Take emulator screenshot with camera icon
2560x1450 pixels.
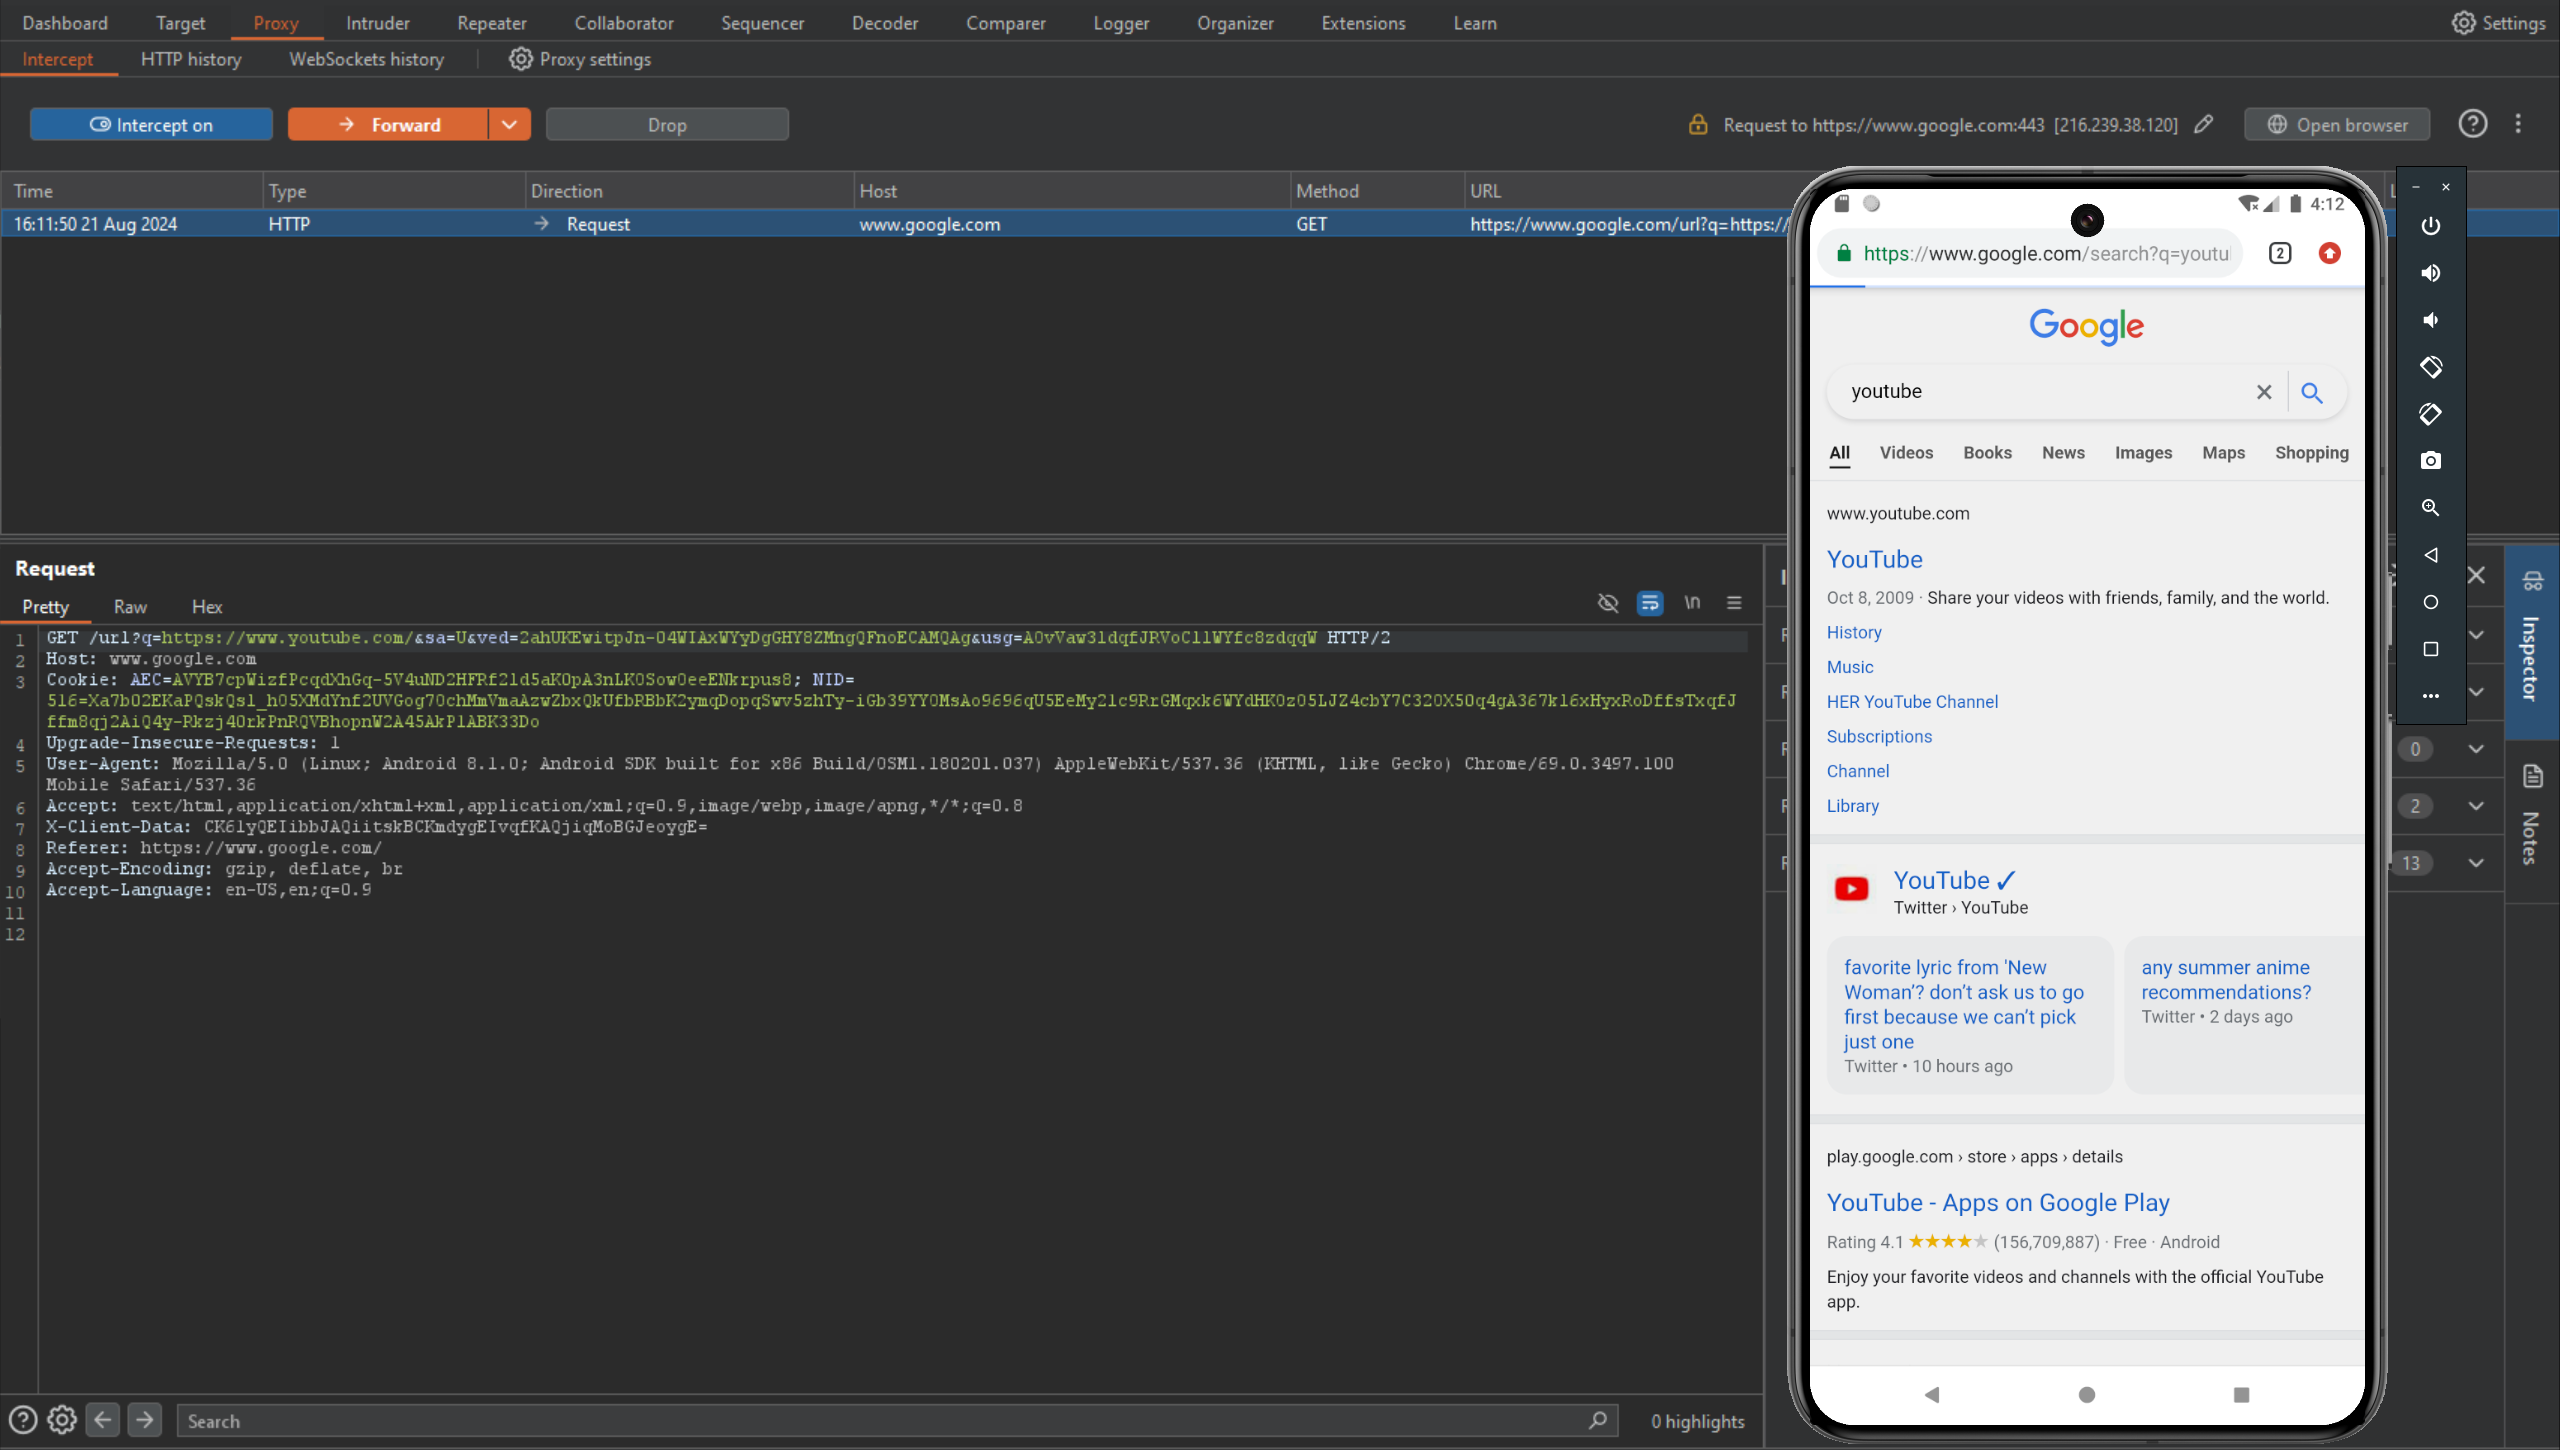(2430, 461)
